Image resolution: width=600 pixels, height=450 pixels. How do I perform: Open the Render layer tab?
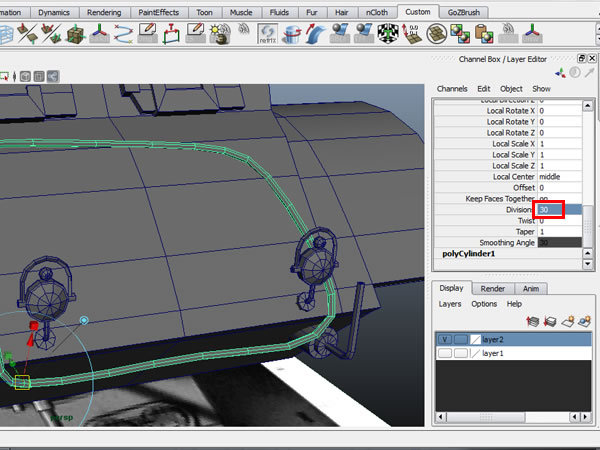[x=492, y=289]
